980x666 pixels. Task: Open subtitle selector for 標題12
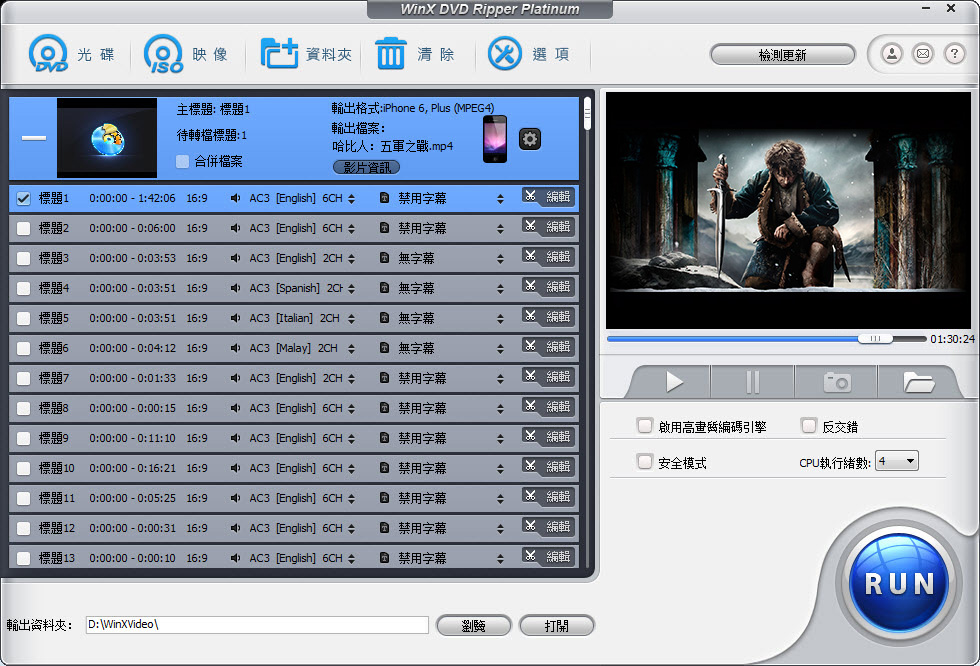(x=500, y=529)
